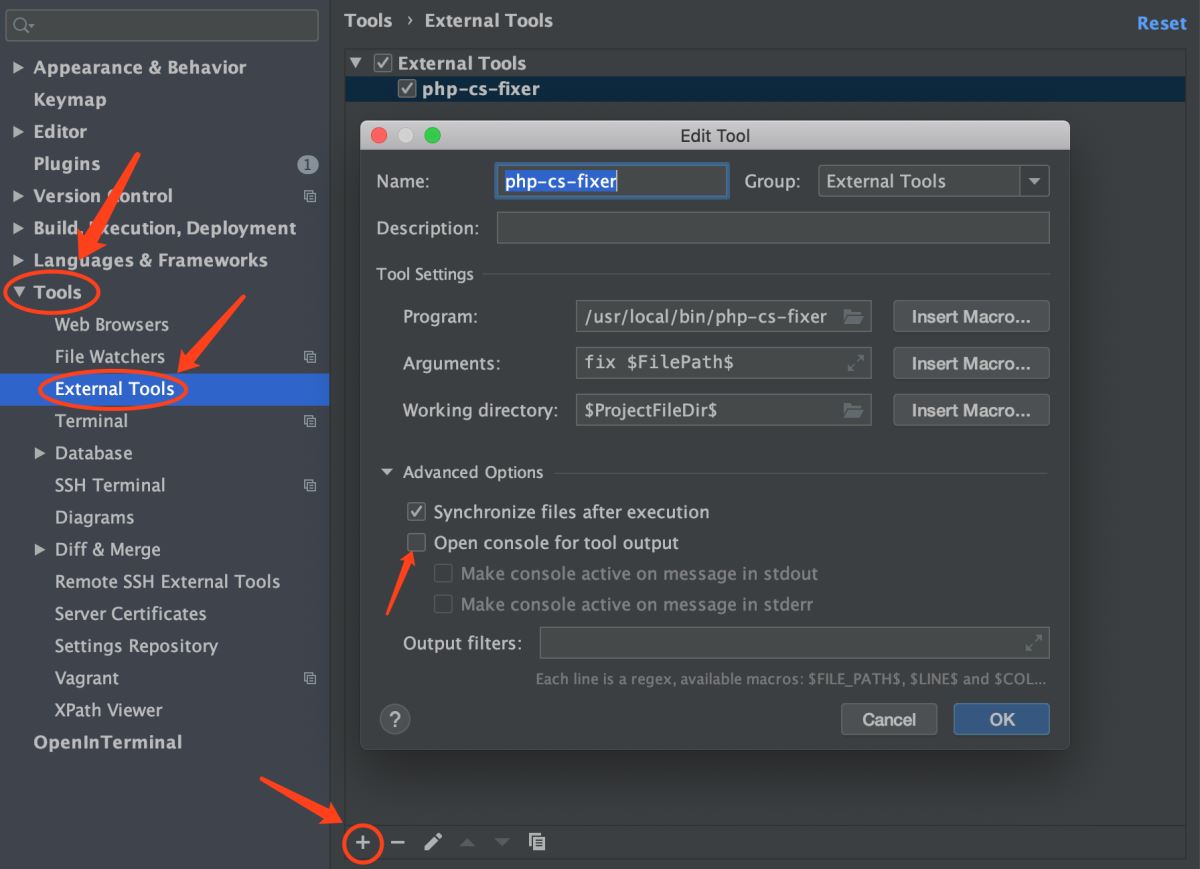Click the copy tool icon in bottom toolbar
This screenshot has height=869, width=1200.
tap(537, 842)
